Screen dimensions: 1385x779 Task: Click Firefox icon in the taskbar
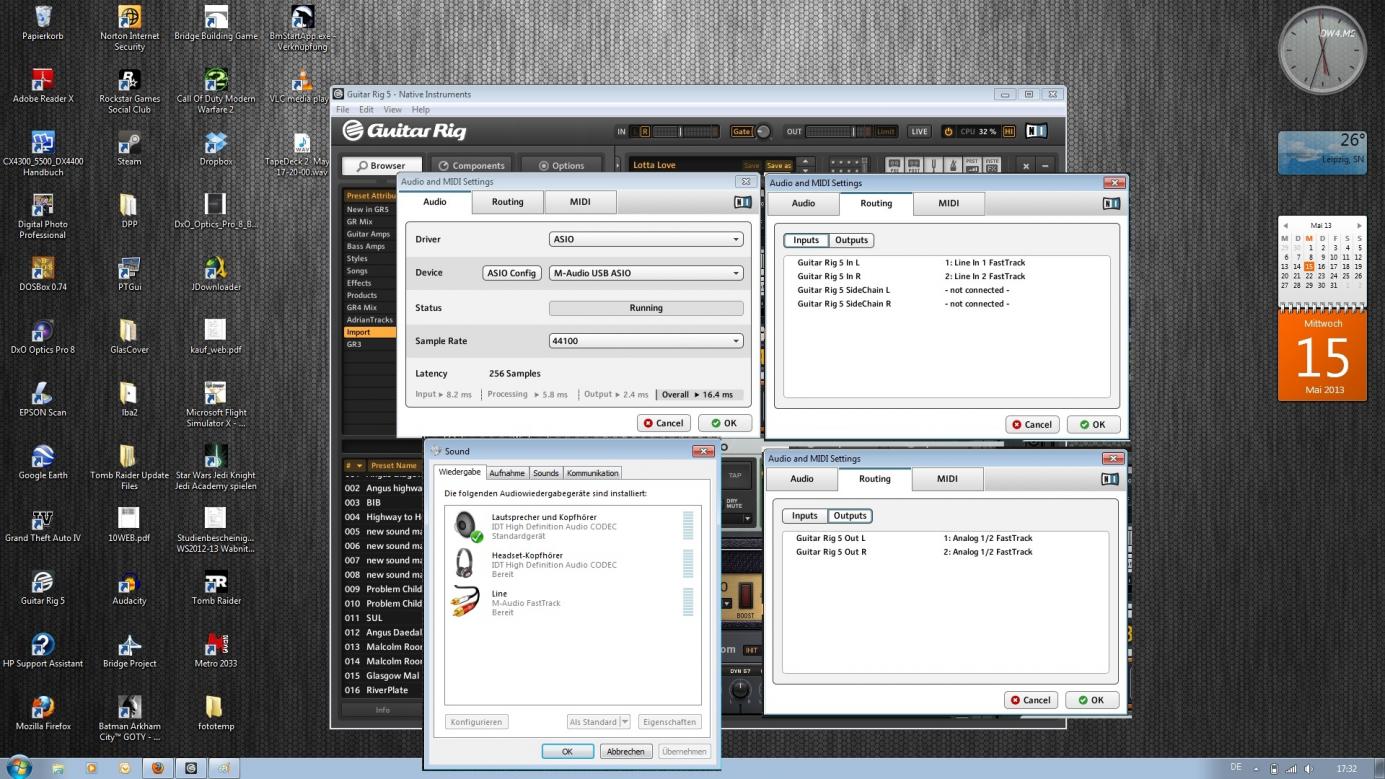tap(157, 768)
